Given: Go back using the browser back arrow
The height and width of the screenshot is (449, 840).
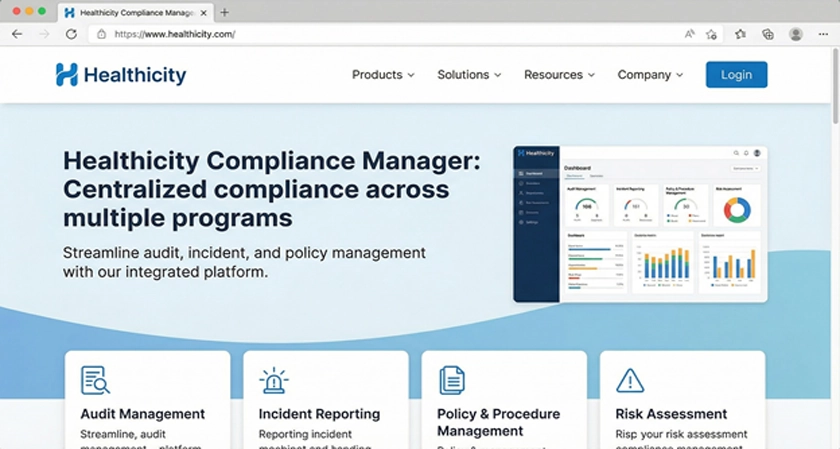Looking at the screenshot, I should (17, 34).
